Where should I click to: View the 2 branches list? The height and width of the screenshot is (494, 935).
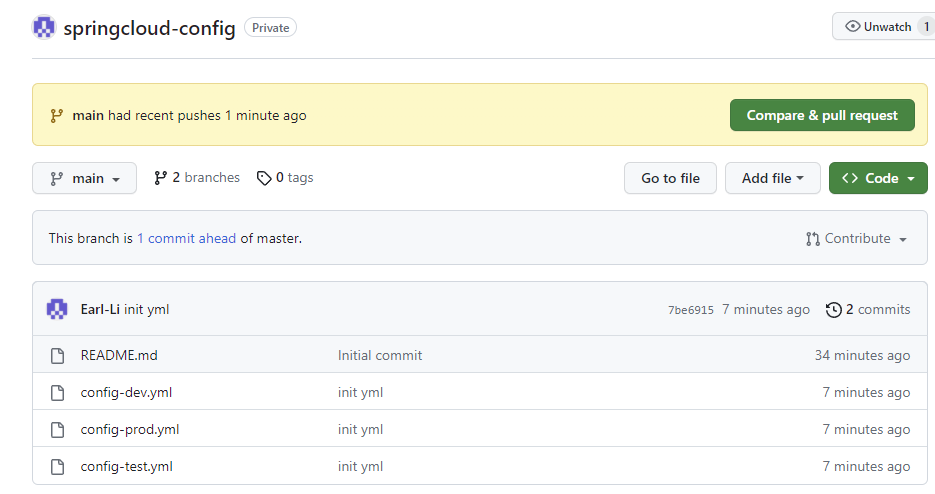197,178
